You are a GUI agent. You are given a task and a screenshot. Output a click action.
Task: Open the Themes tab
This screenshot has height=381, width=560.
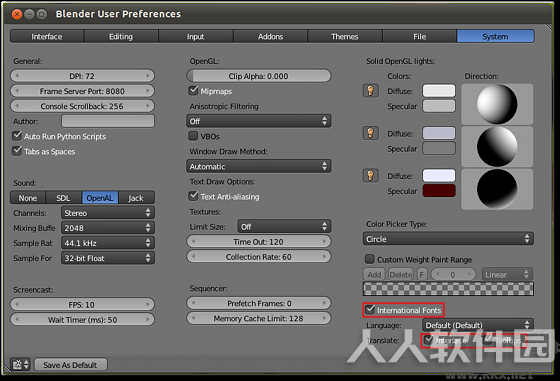[345, 36]
